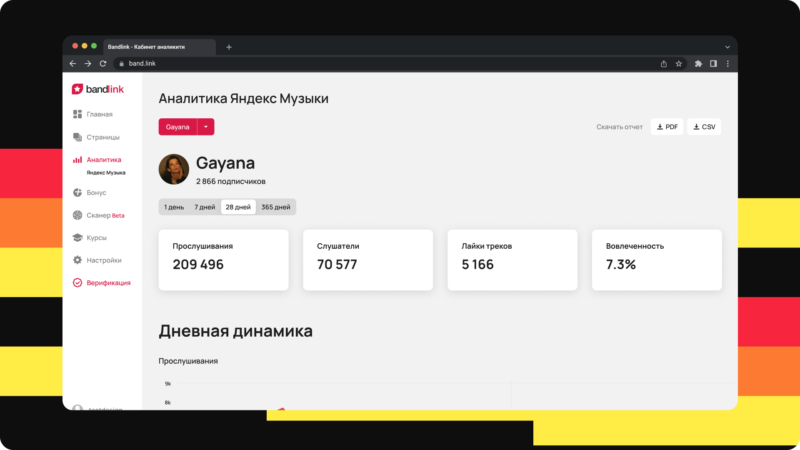Open Страницы section in sidebar
Viewport: 800px width, 450px height.
[102, 137]
